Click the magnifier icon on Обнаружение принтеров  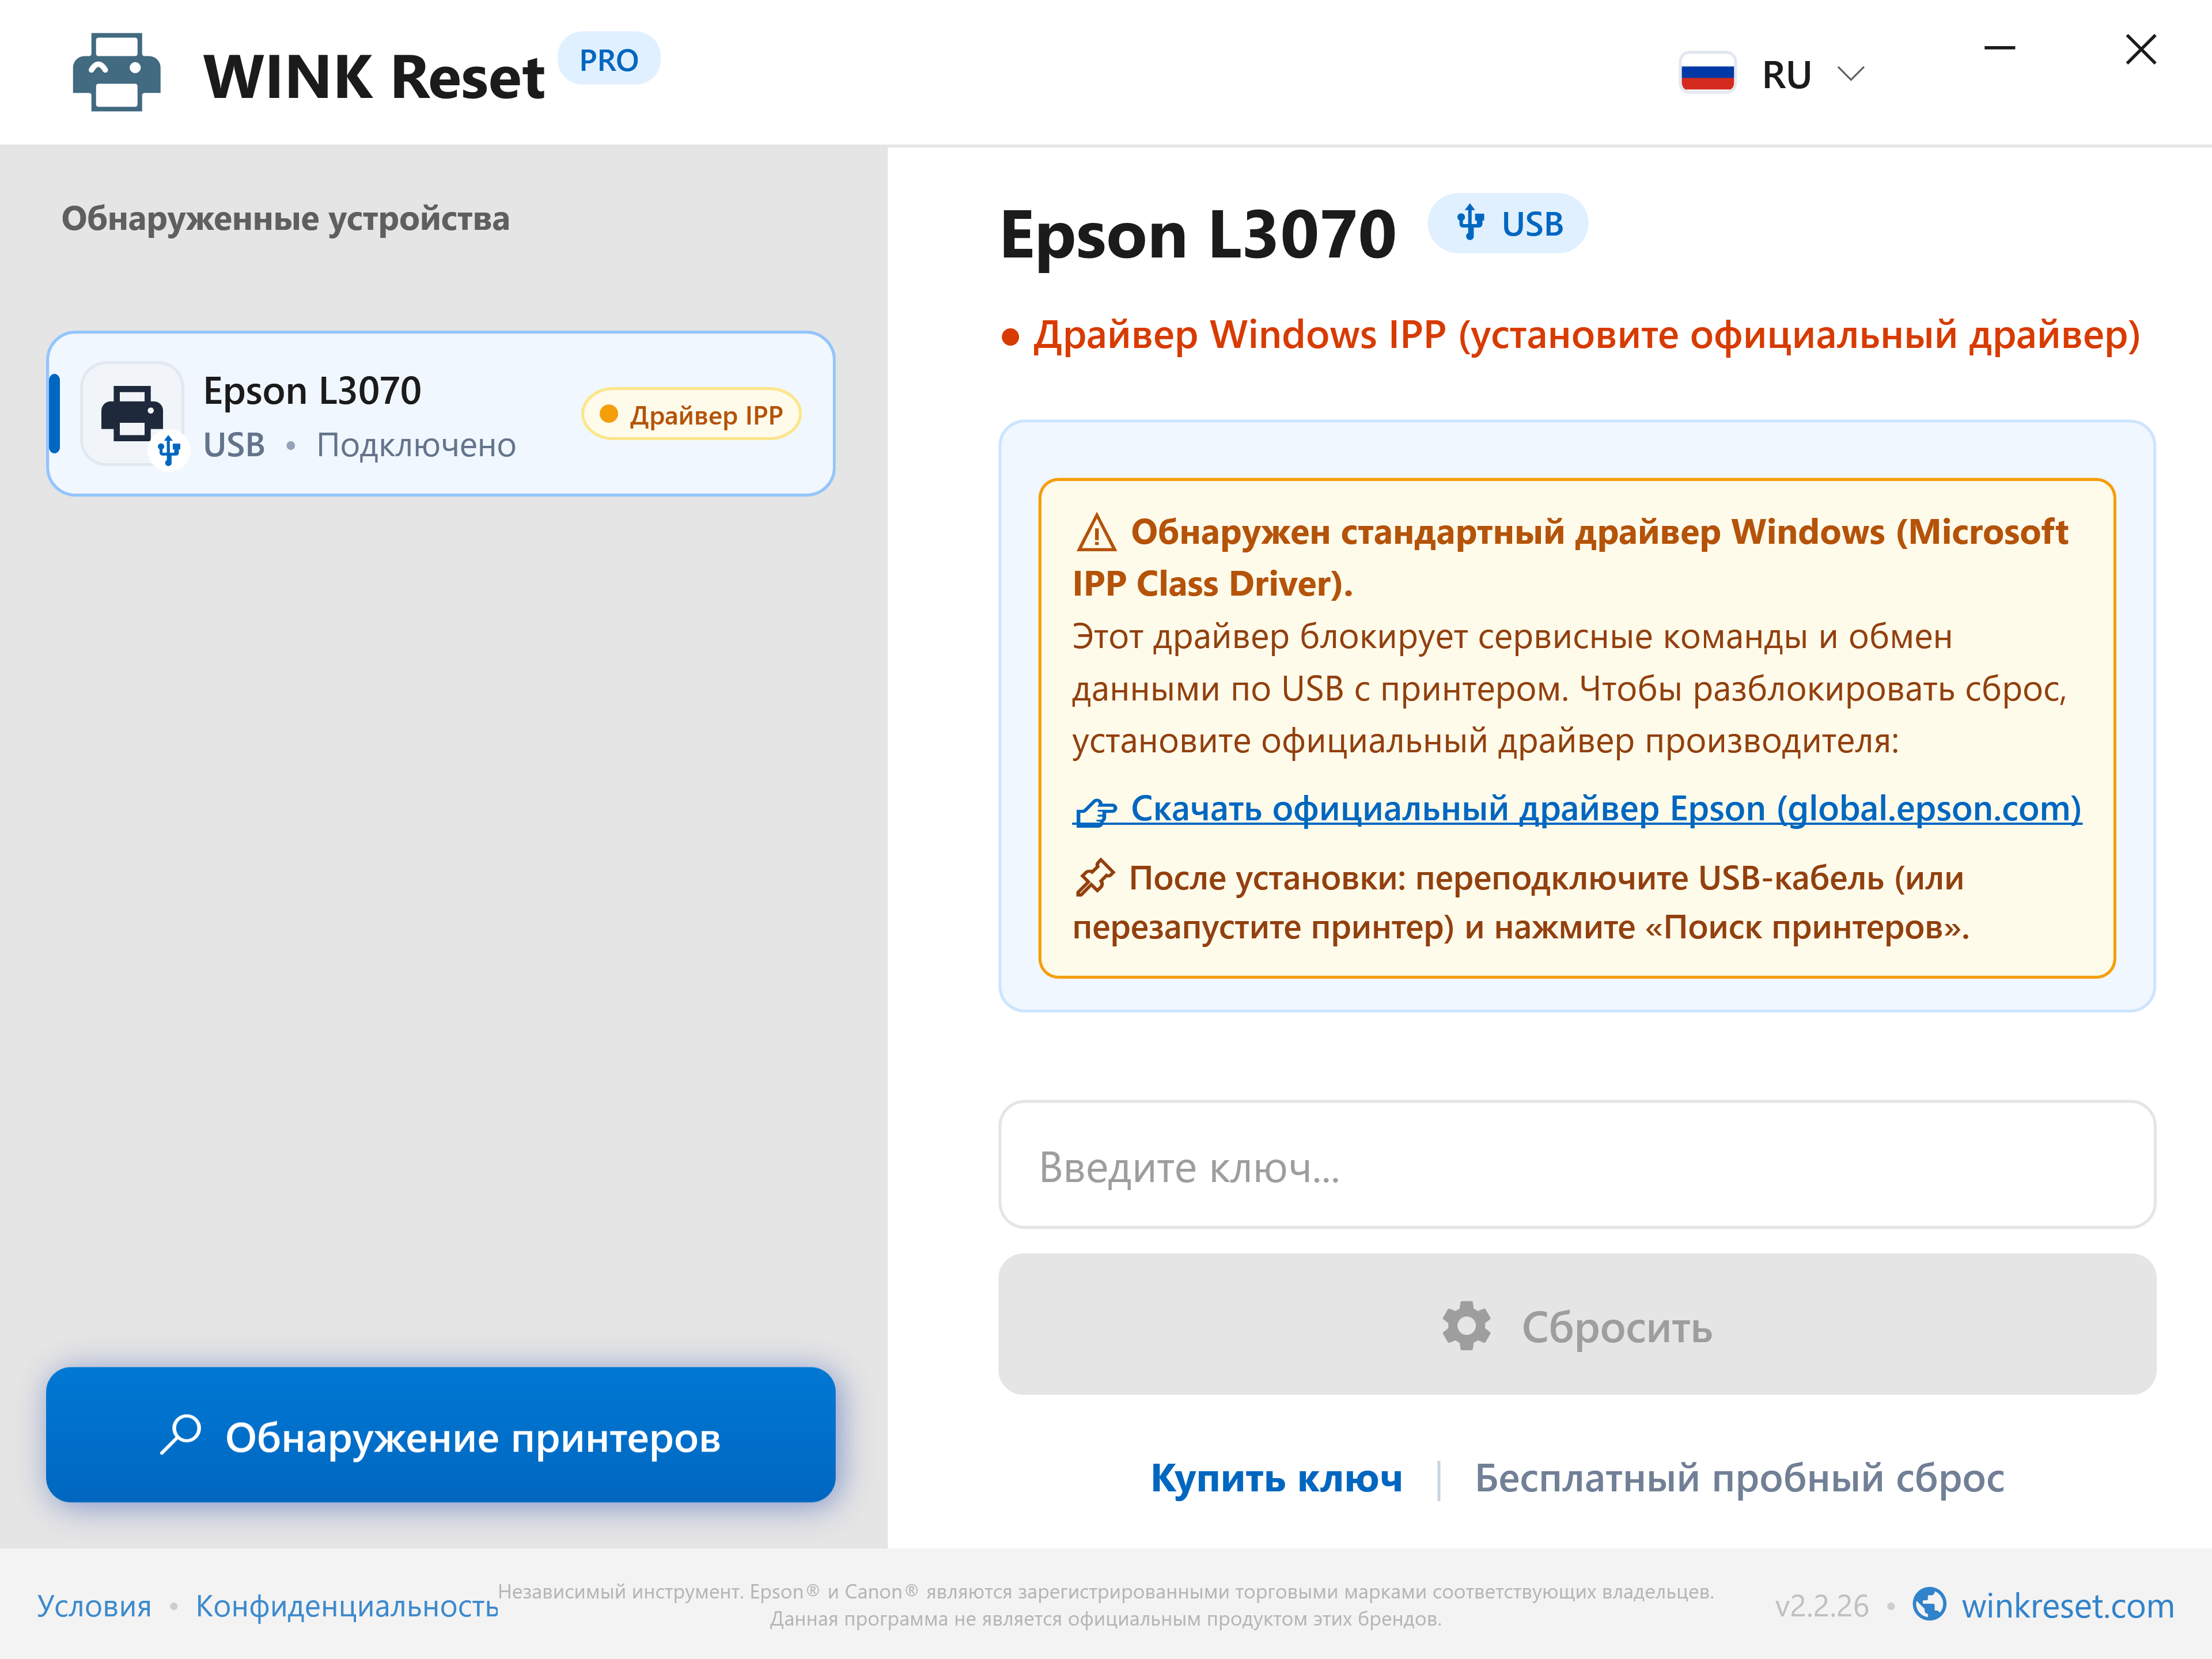tap(181, 1435)
